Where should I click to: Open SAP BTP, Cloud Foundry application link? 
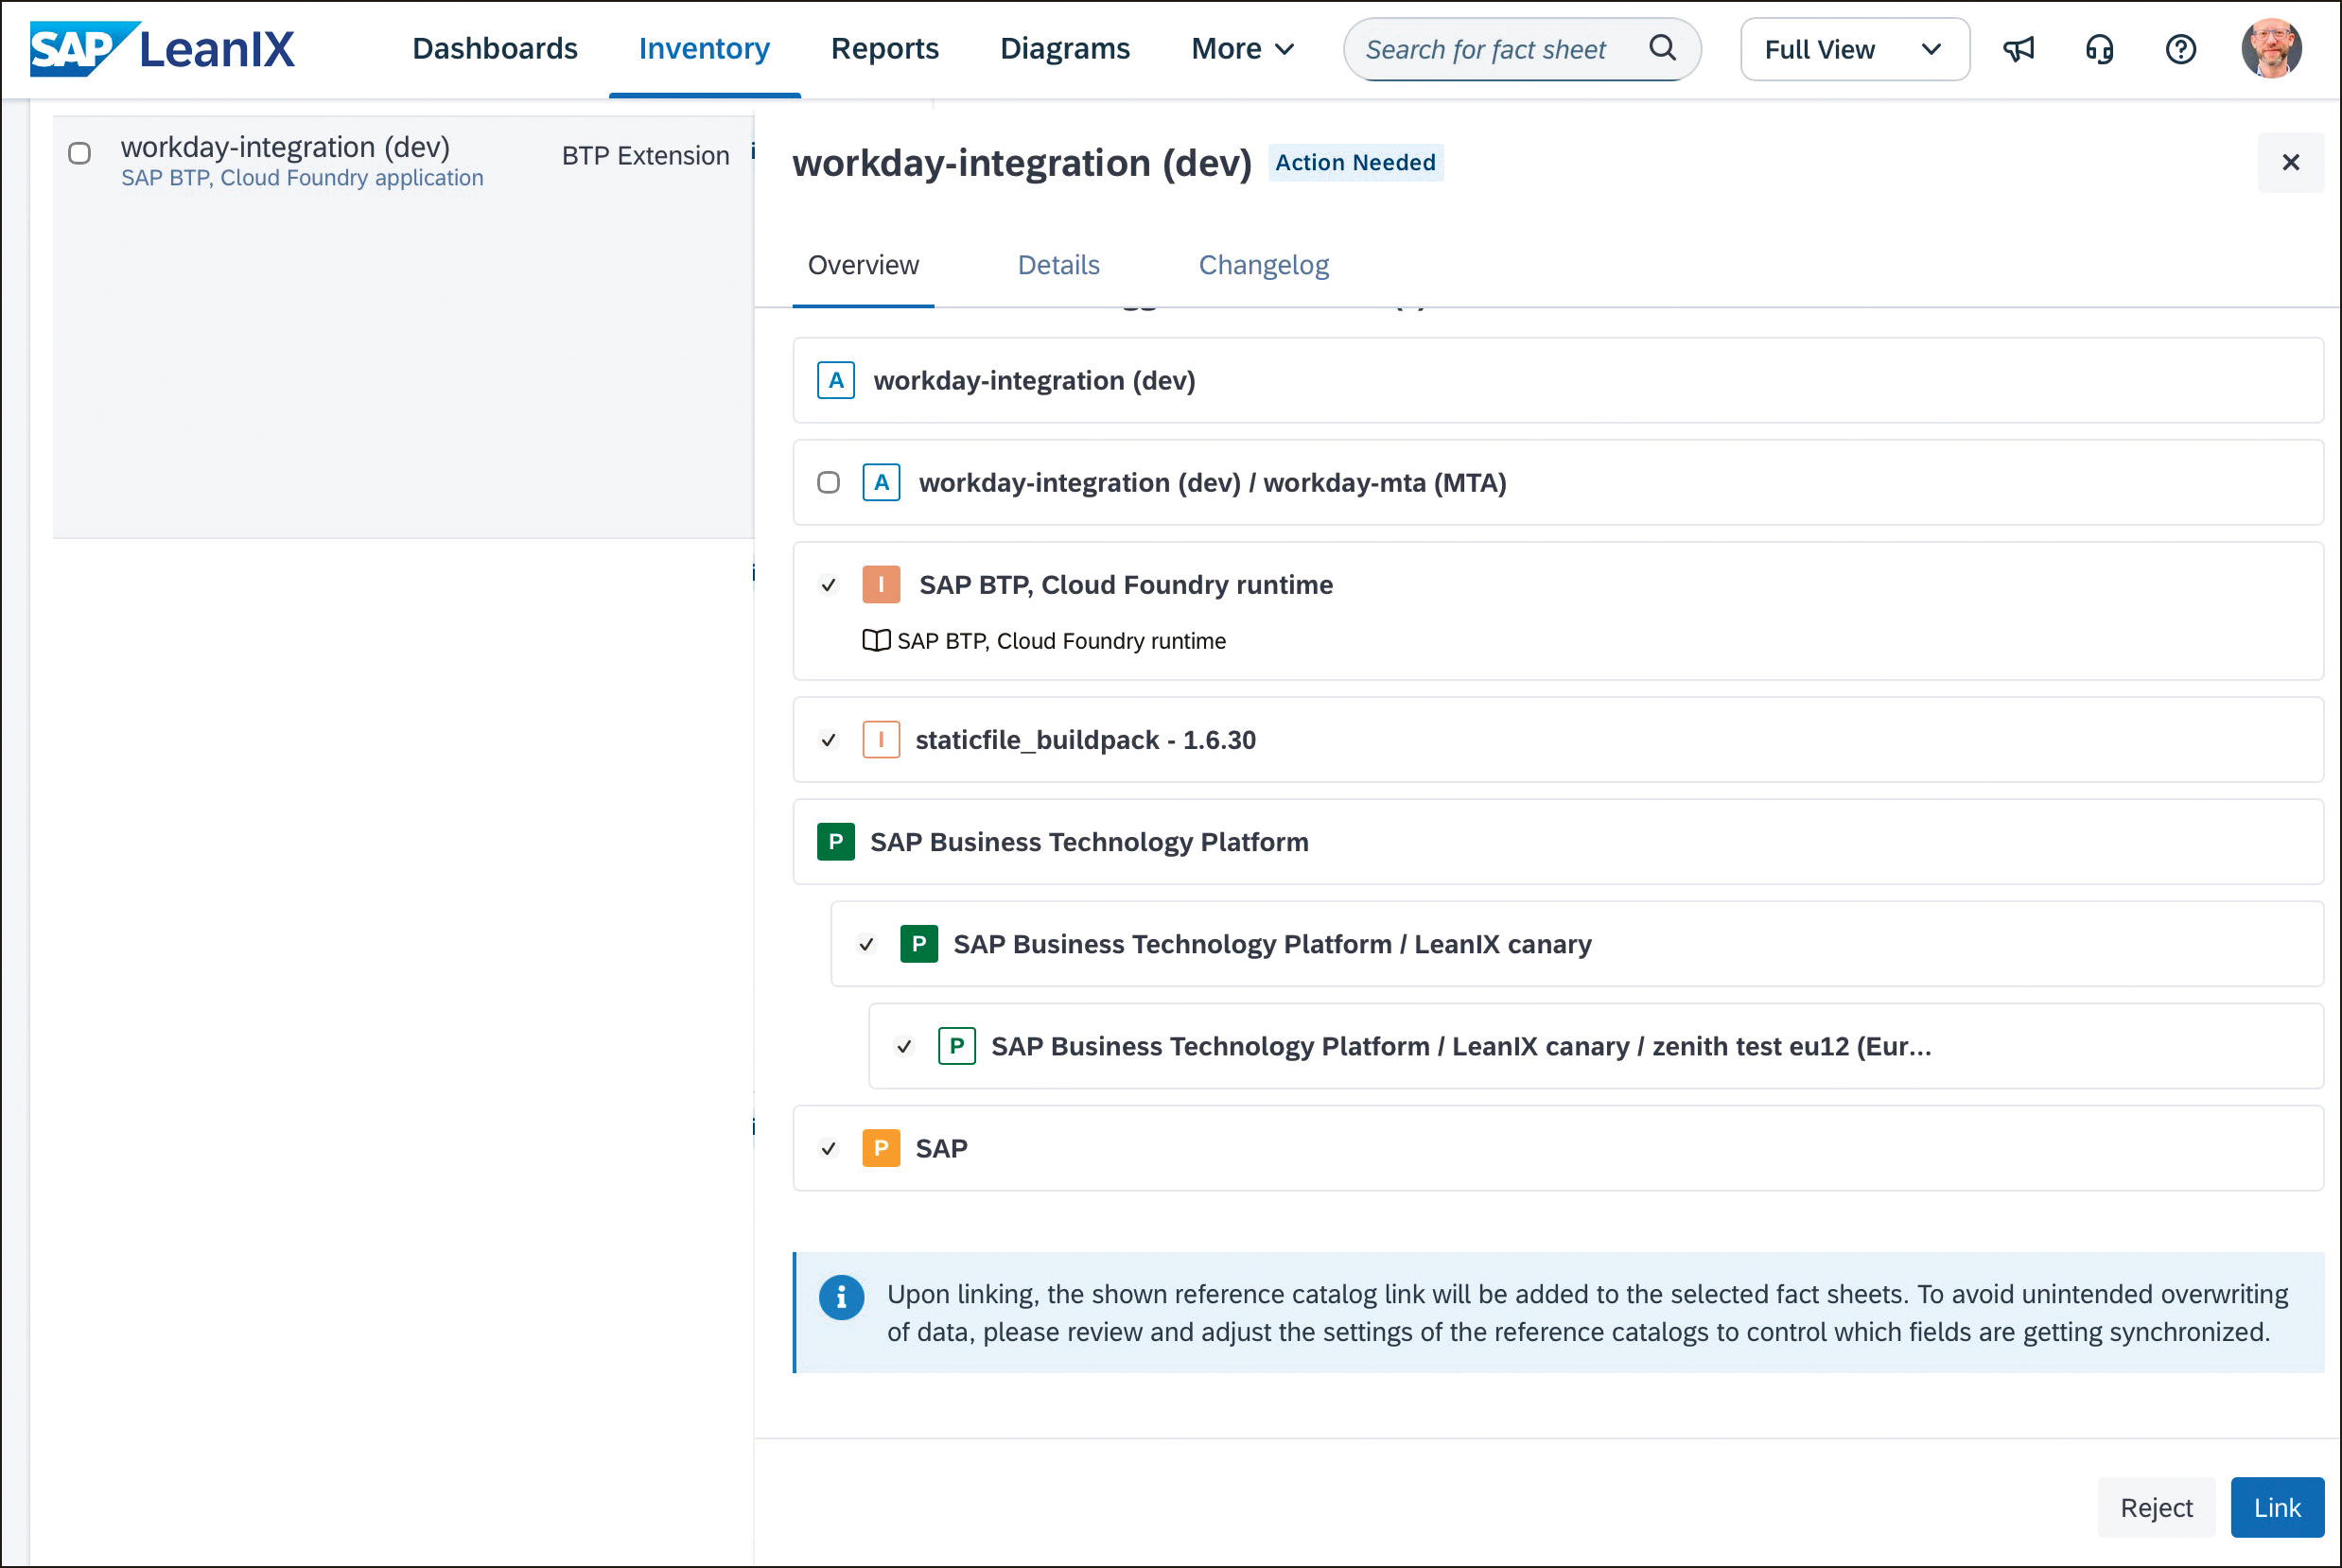click(302, 177)
